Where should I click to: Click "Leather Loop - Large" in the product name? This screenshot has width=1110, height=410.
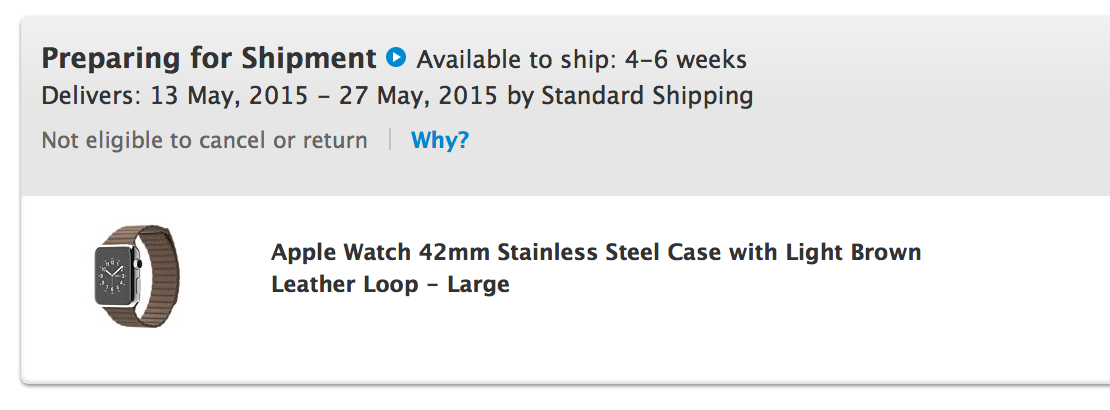pyautogui.click(x=390, y=284)
